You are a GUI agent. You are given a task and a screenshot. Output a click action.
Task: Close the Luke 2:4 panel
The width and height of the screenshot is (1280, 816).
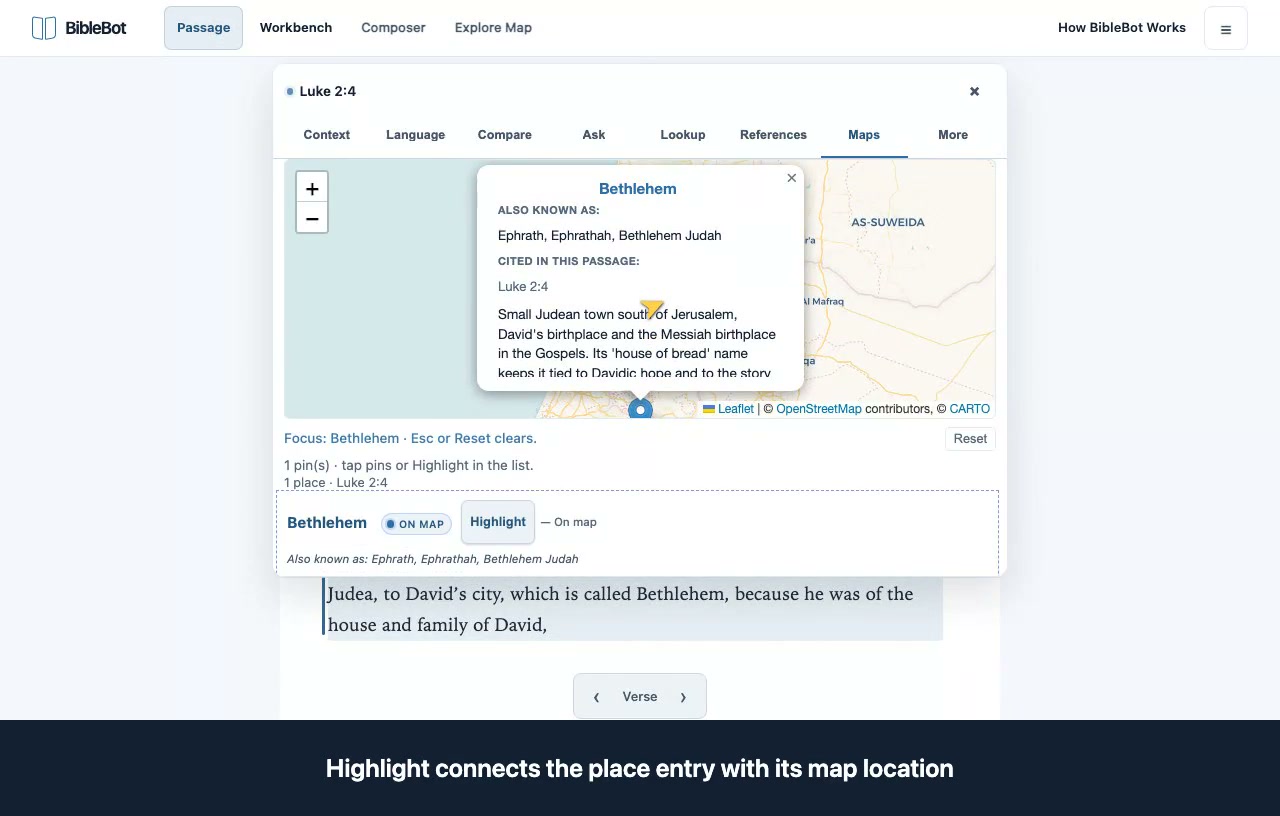[x=974, y=91]
